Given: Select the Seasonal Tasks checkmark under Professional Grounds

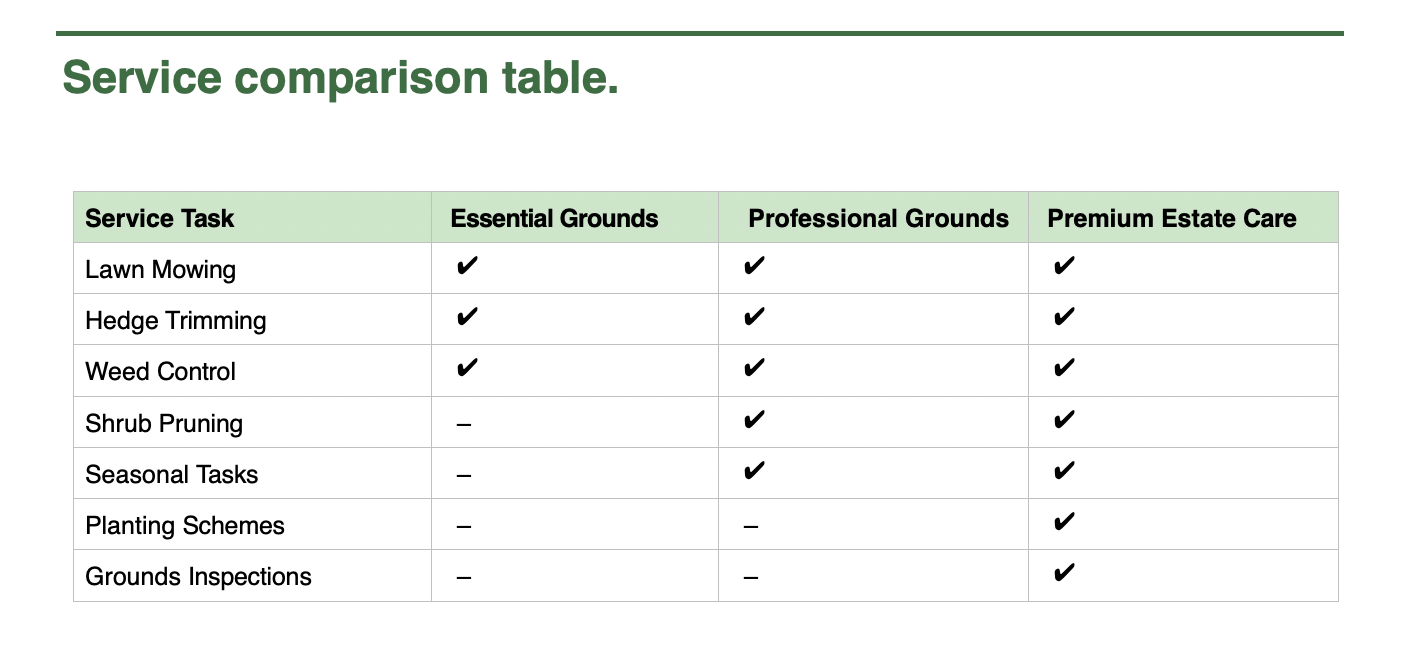Looking at the screenshot, I should (x=755, y=471).
